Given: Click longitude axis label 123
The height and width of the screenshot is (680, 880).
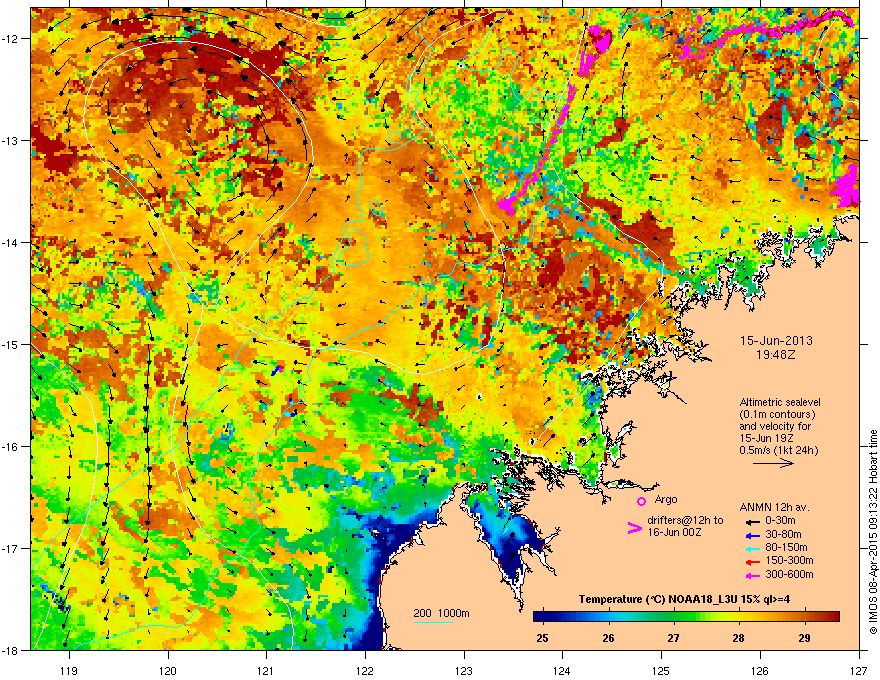Looking at the screenshot, I should (464, 670).
